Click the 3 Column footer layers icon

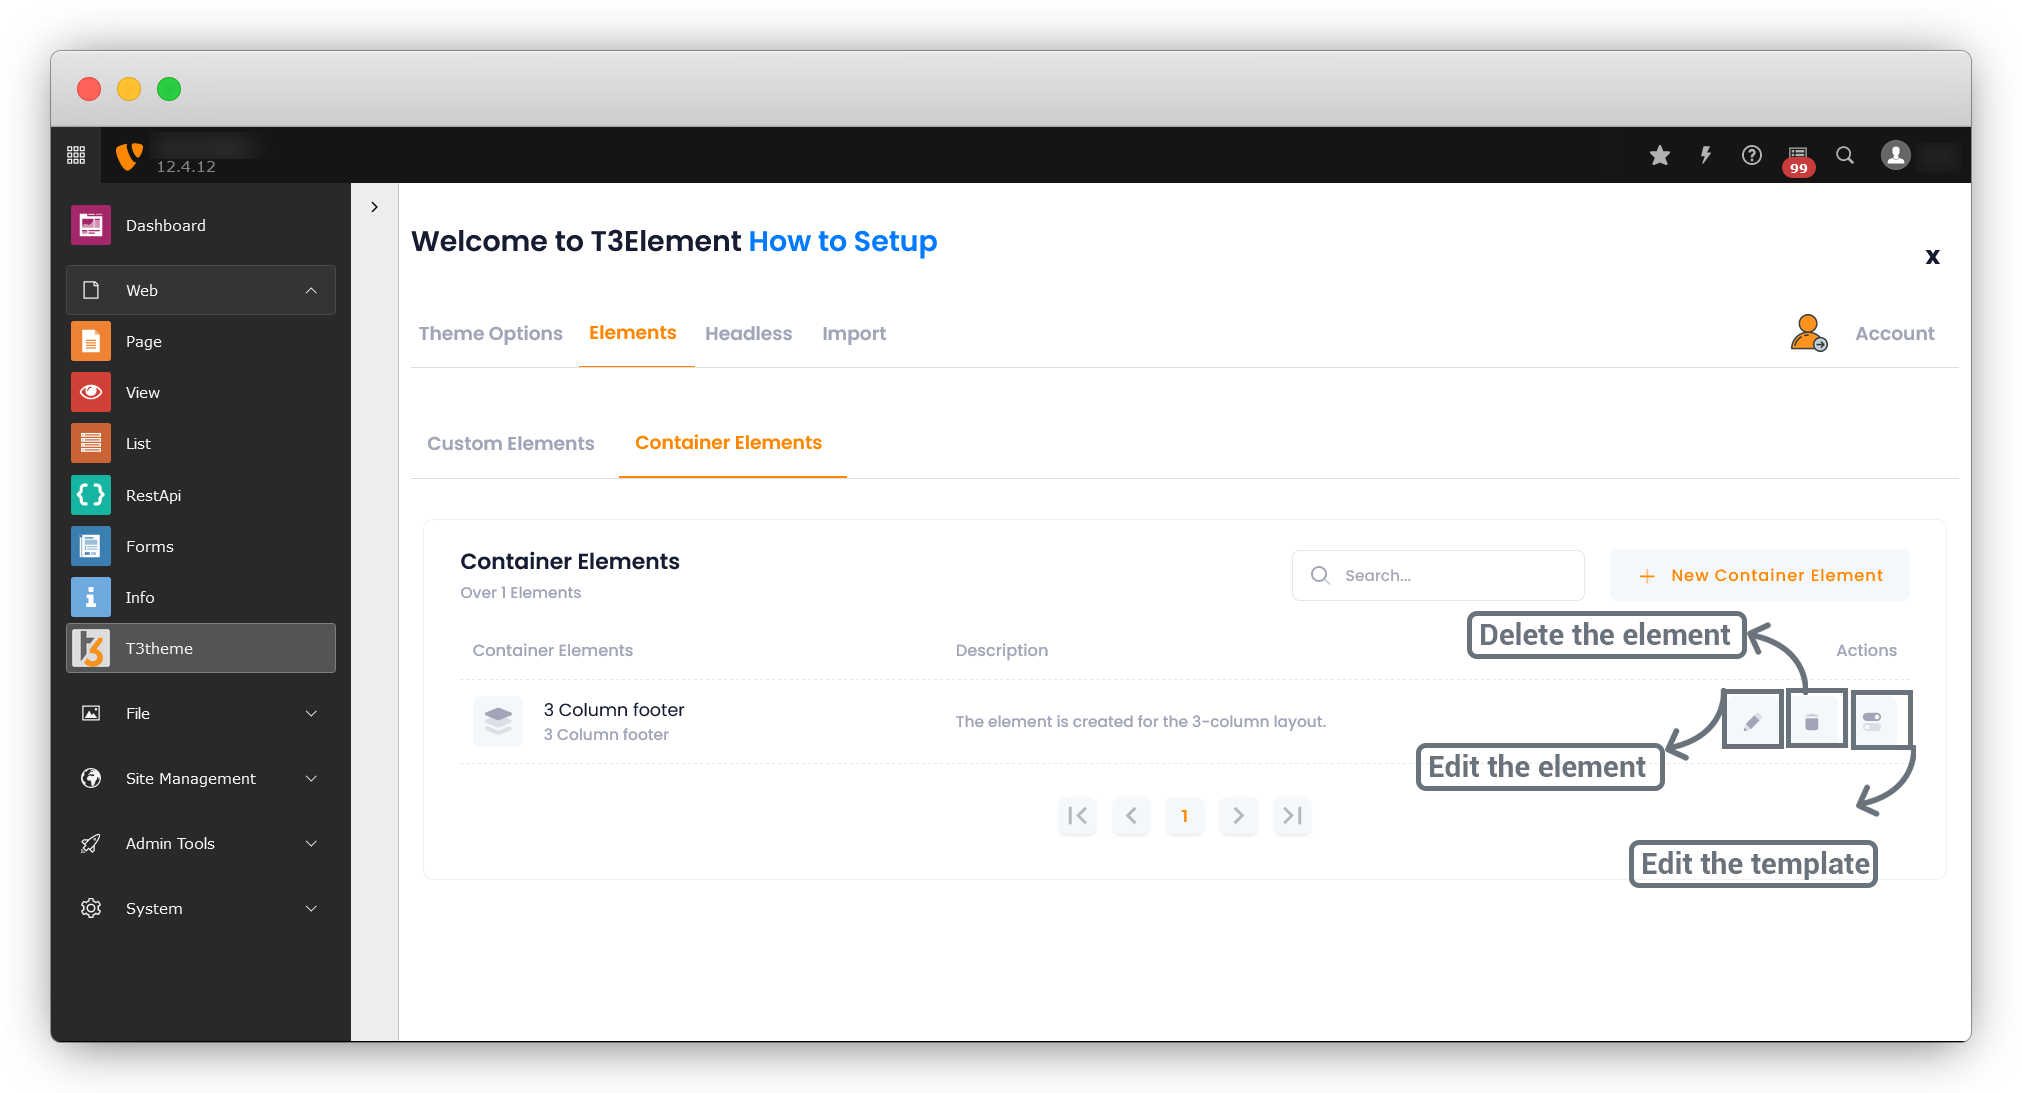pyautogui.click(x=498, y=721)
